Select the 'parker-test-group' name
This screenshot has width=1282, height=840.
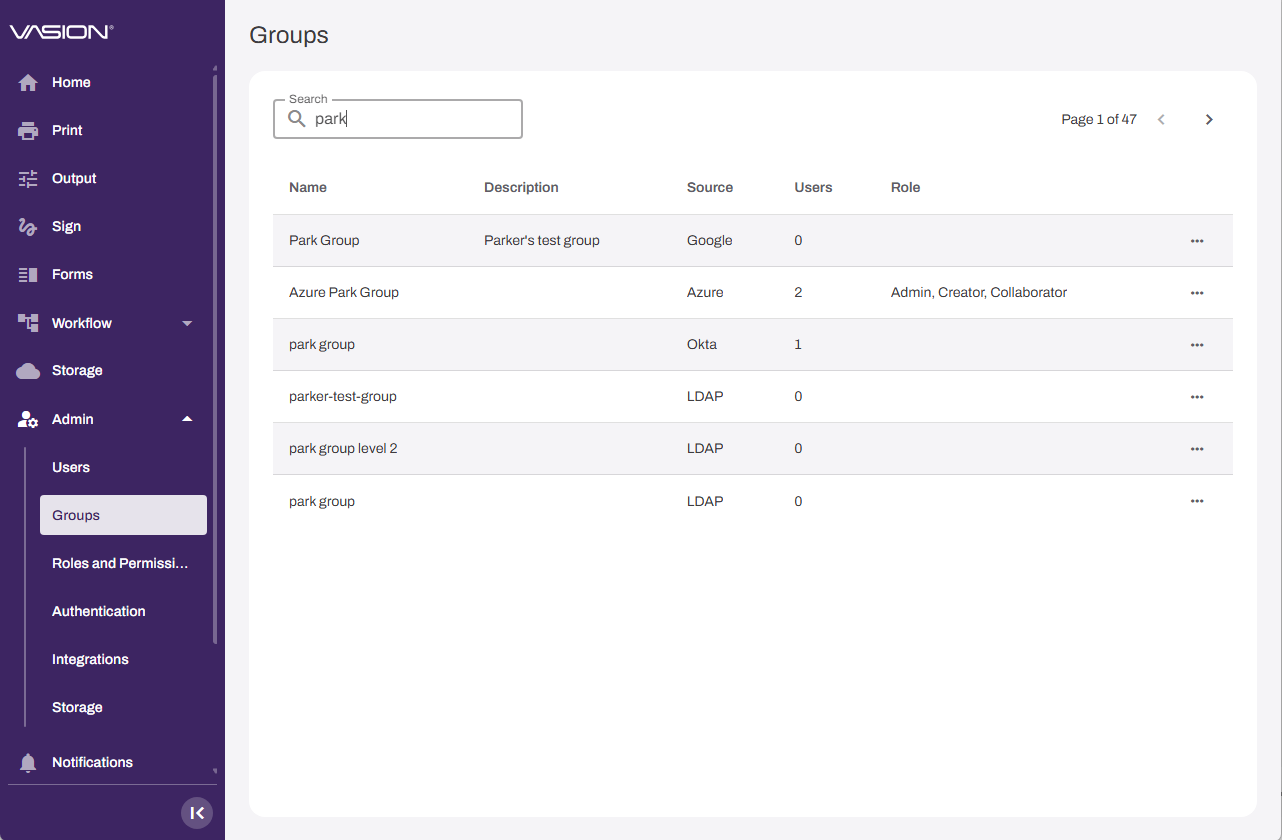(343, 397)
